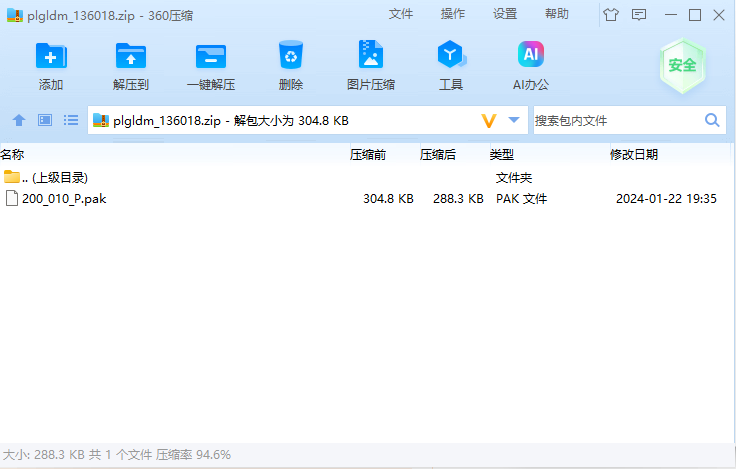
Task: Minimize the 360压缩 window
Action: point(671,15)
